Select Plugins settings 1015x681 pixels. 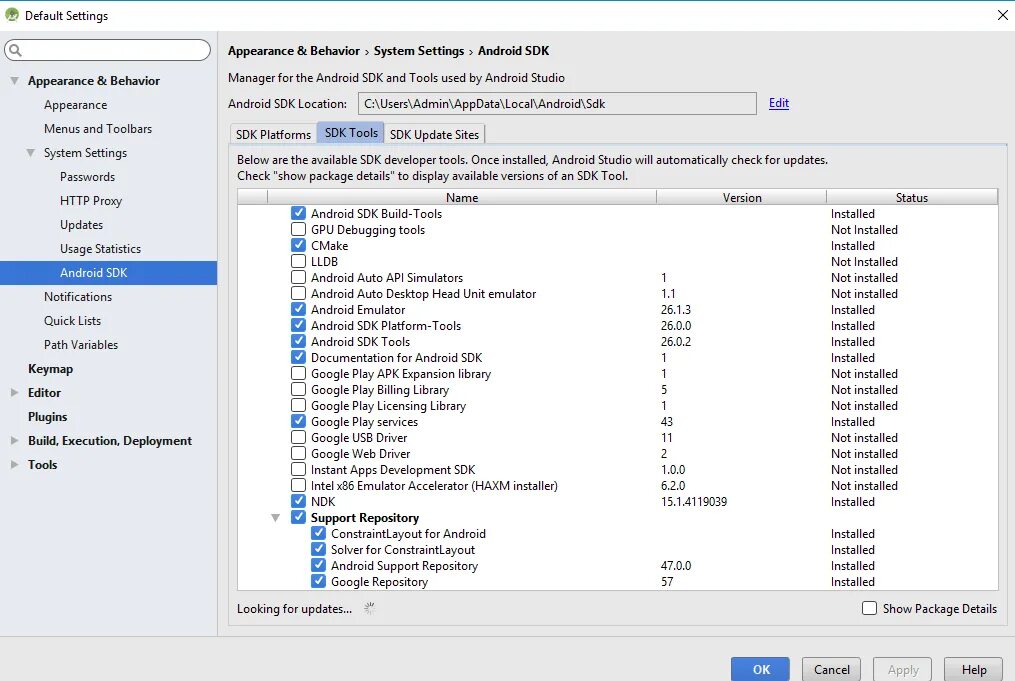47,416
